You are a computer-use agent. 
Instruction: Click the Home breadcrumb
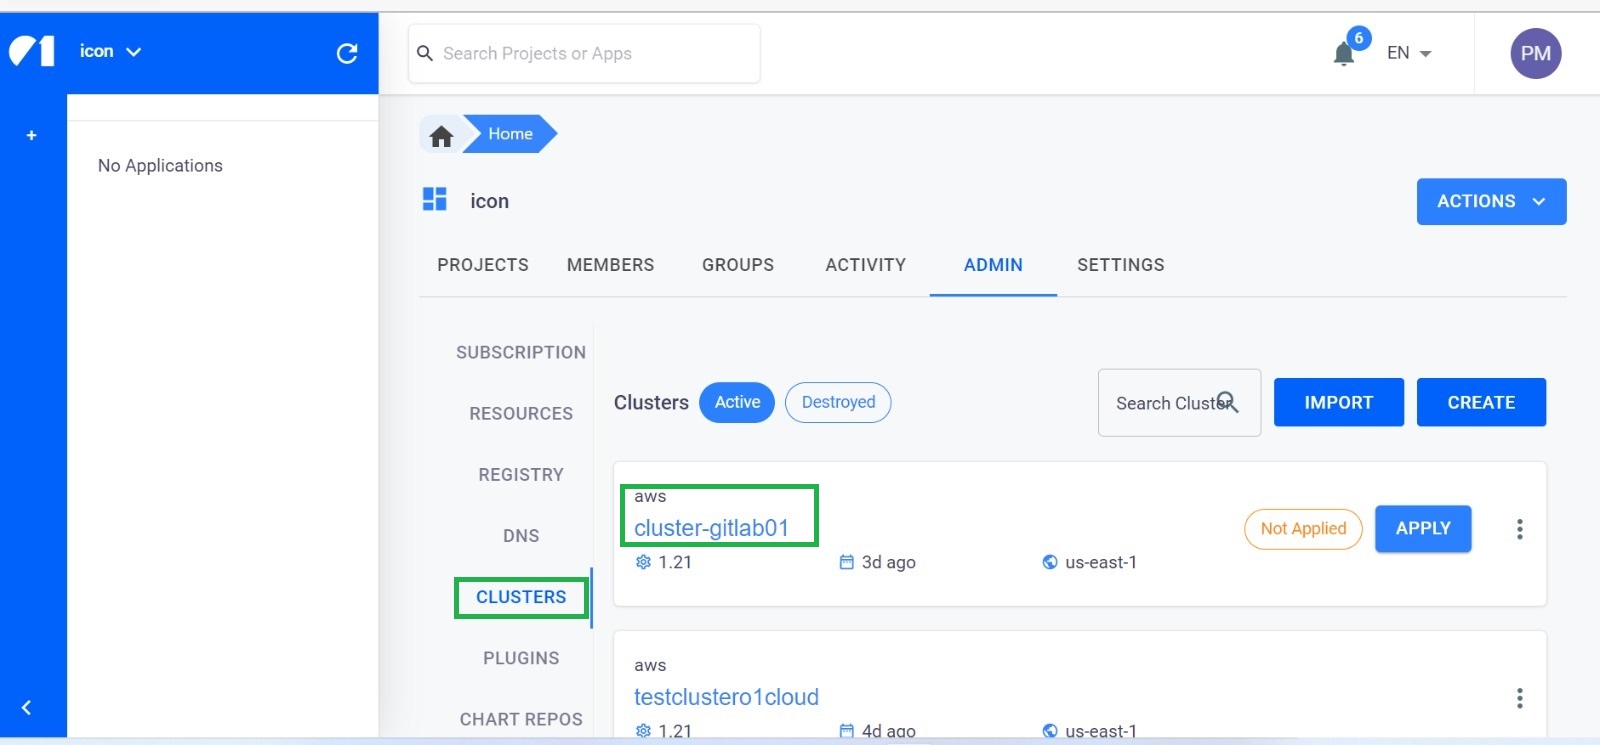pyautogui.click(x=510, y=134)
